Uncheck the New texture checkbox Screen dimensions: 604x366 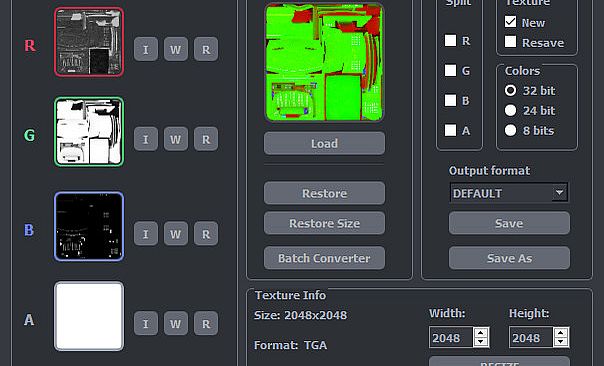point(510,22)
